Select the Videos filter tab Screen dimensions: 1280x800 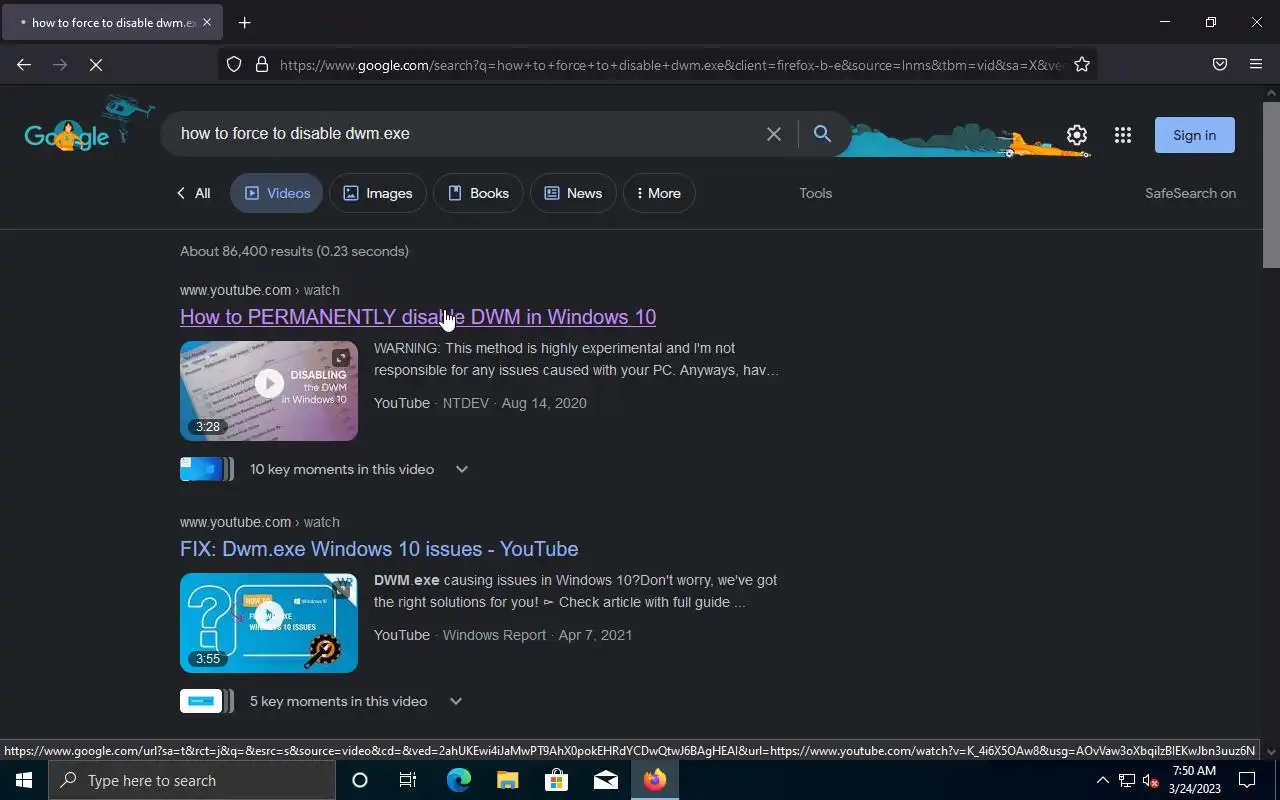(x=277, y=193)
